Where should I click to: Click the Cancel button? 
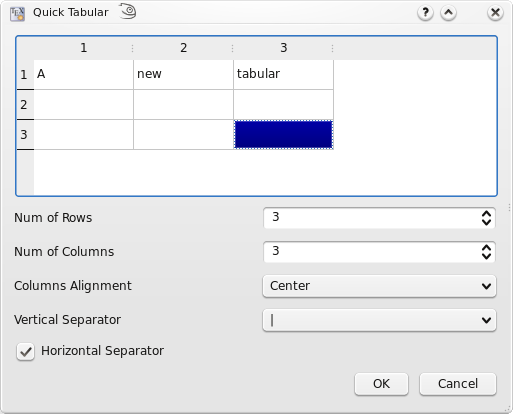pos(458,384)
